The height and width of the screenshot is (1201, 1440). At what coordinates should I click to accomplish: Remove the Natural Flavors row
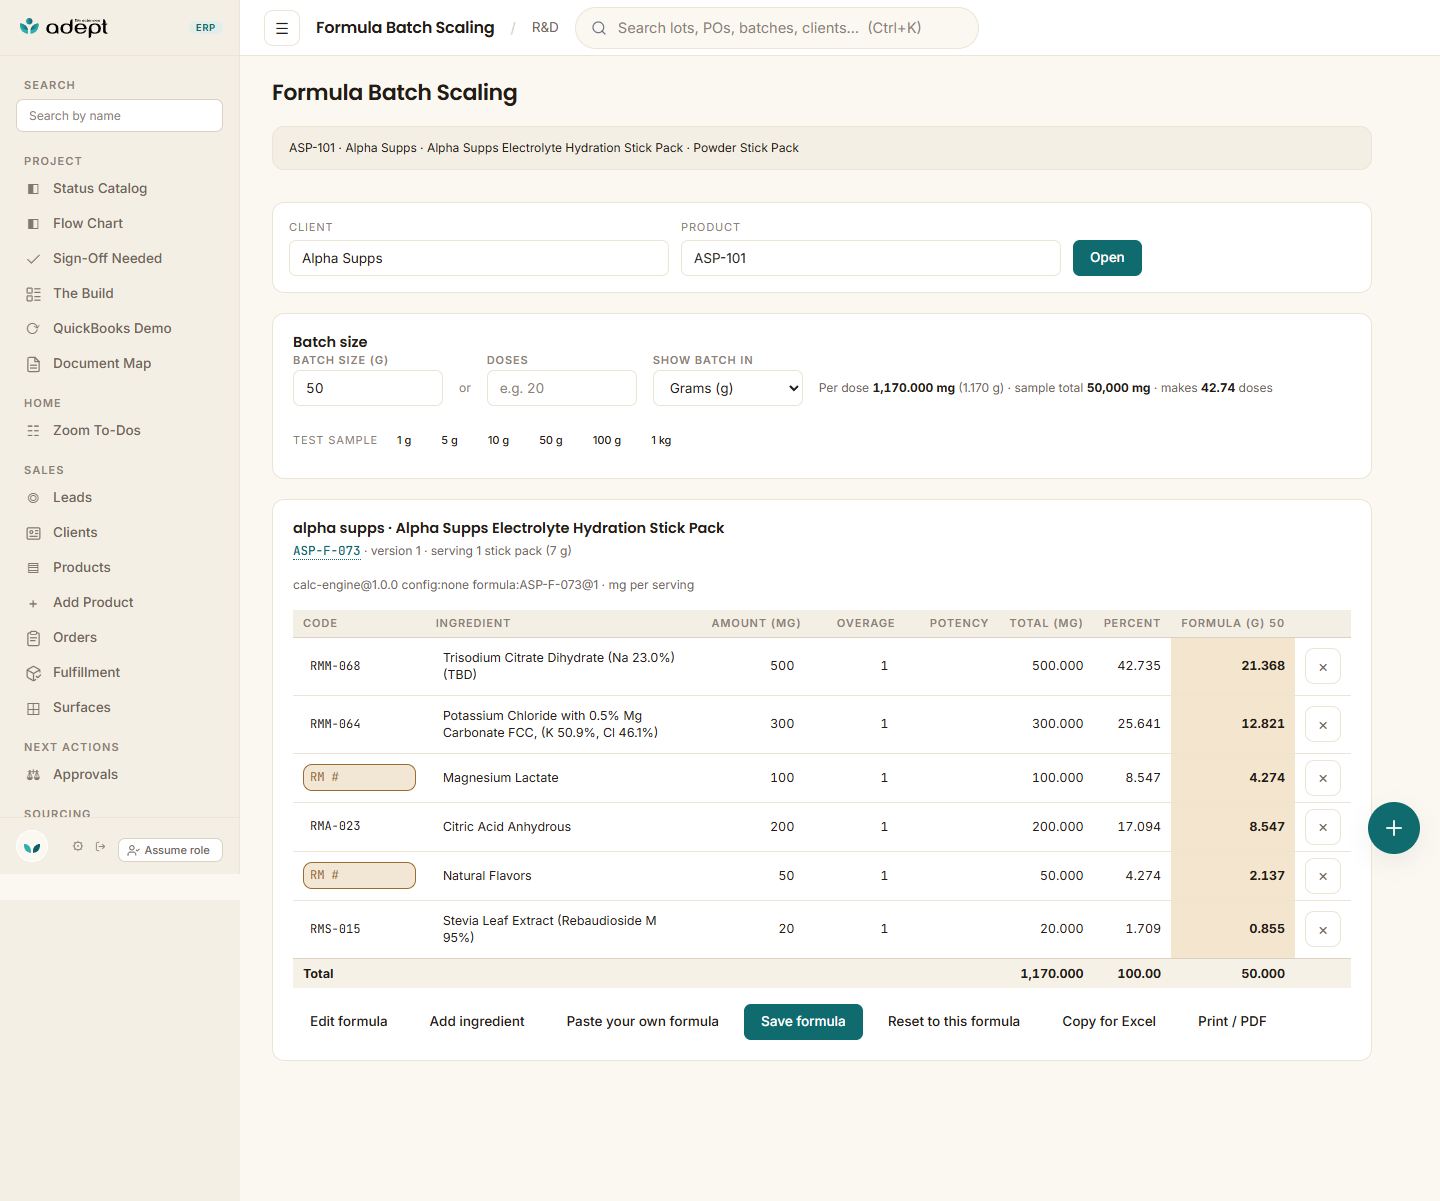click(1323, 876)
